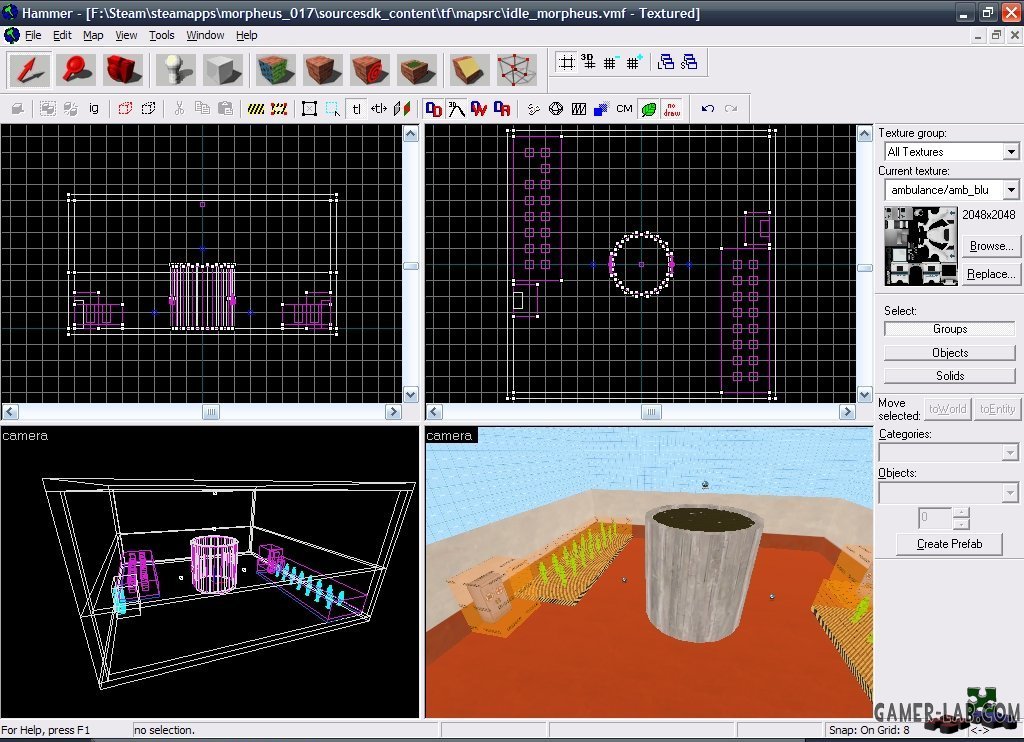This screenshot has width=1024, height=742.
Task: Open the Current texture dropdown
Action: pyautogui.click(x=1010, y=190)
